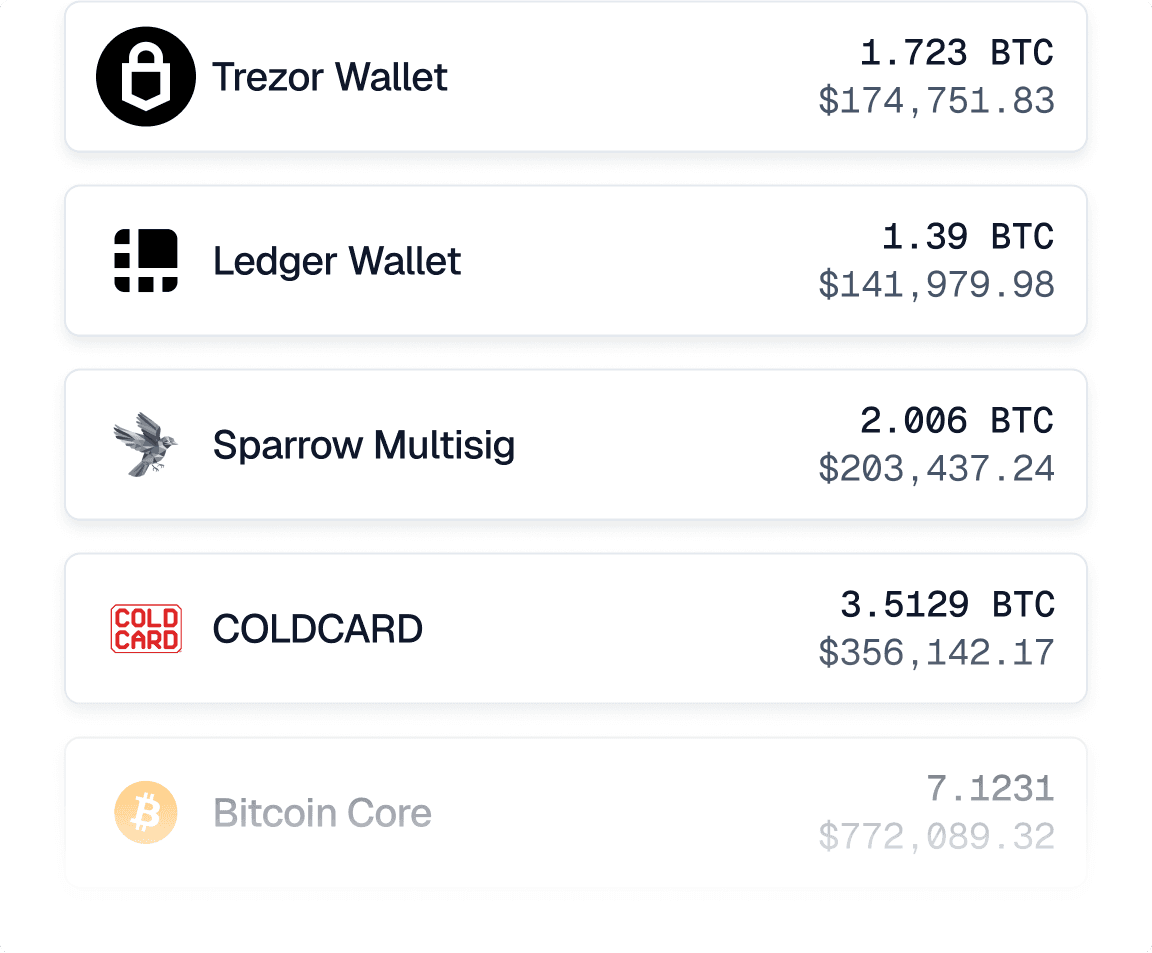This screenshot has height=953, width=1152.
Task: Select the COLDCARD wallet name text
Action: point(317,629)
